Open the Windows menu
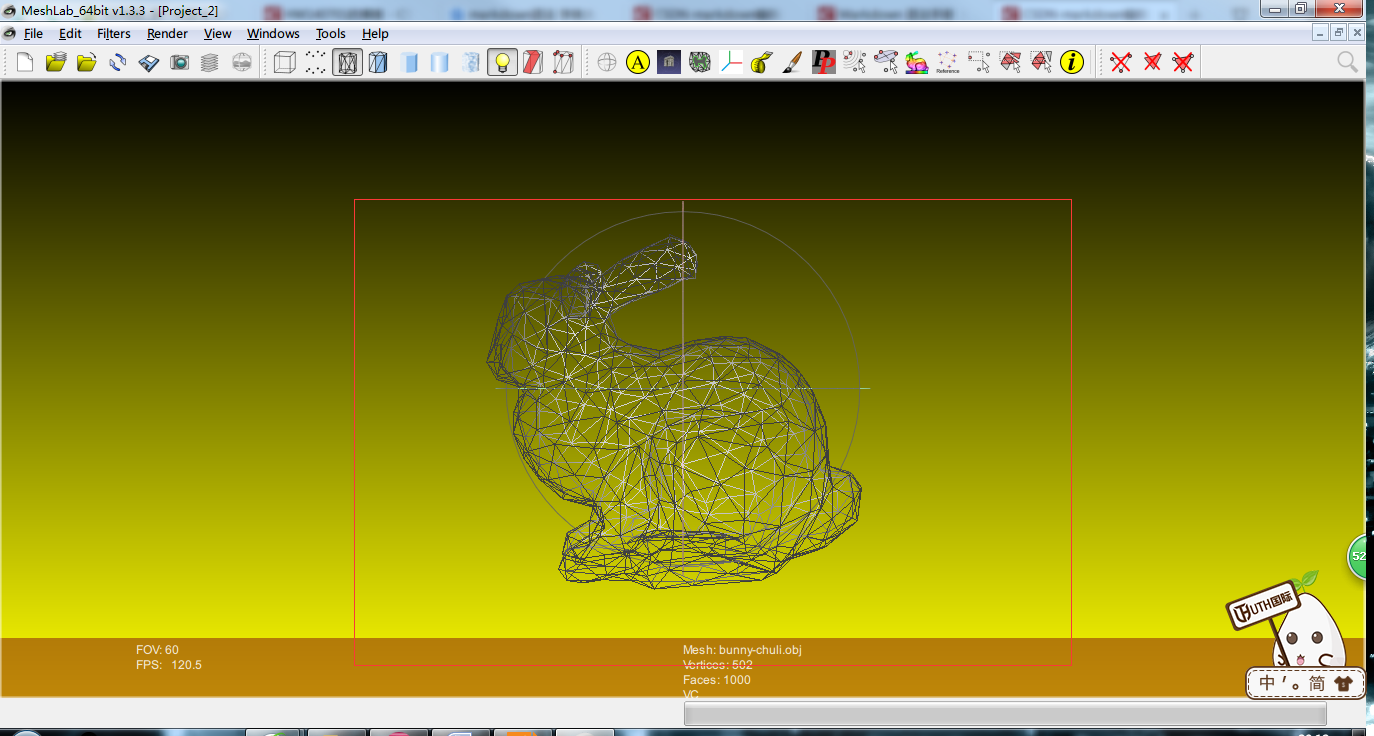The width and height of the screenshot is (1374, 736). tap(273, 33)
